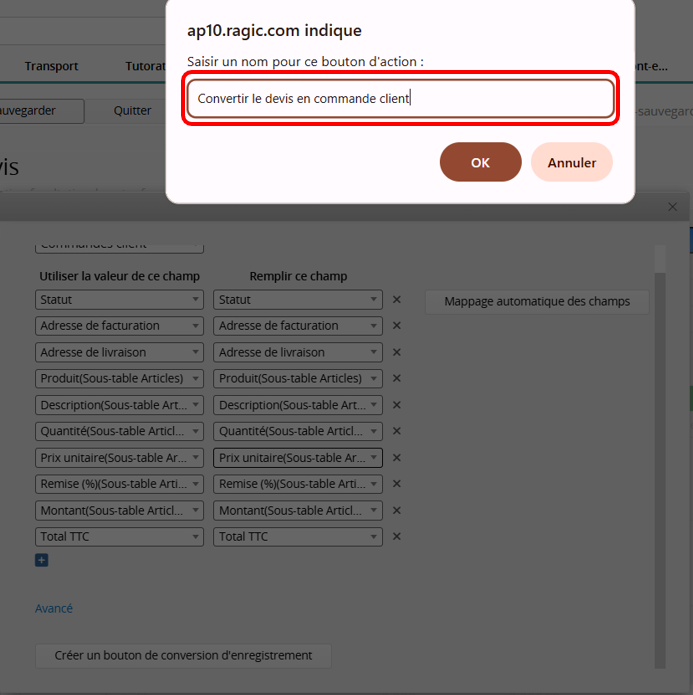The height and width of the screenshot is (695, 693).
Task: Open the source Montant field dropdown
Action: coord(119,510)
